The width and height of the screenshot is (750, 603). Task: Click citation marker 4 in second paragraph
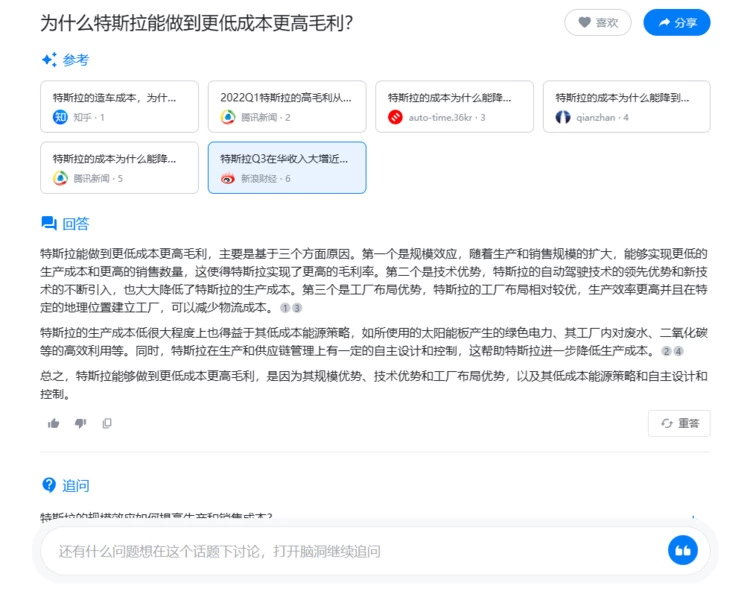[x=678, y=351]
